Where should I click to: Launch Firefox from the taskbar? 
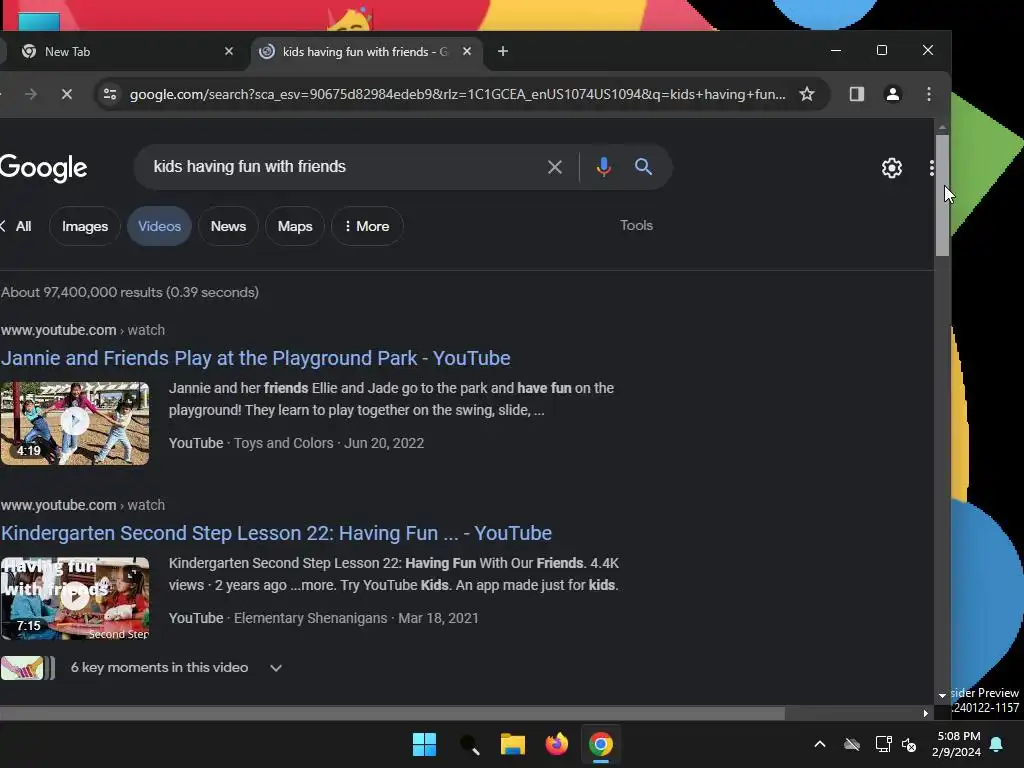pyautogui.click(x=556, y=744)
